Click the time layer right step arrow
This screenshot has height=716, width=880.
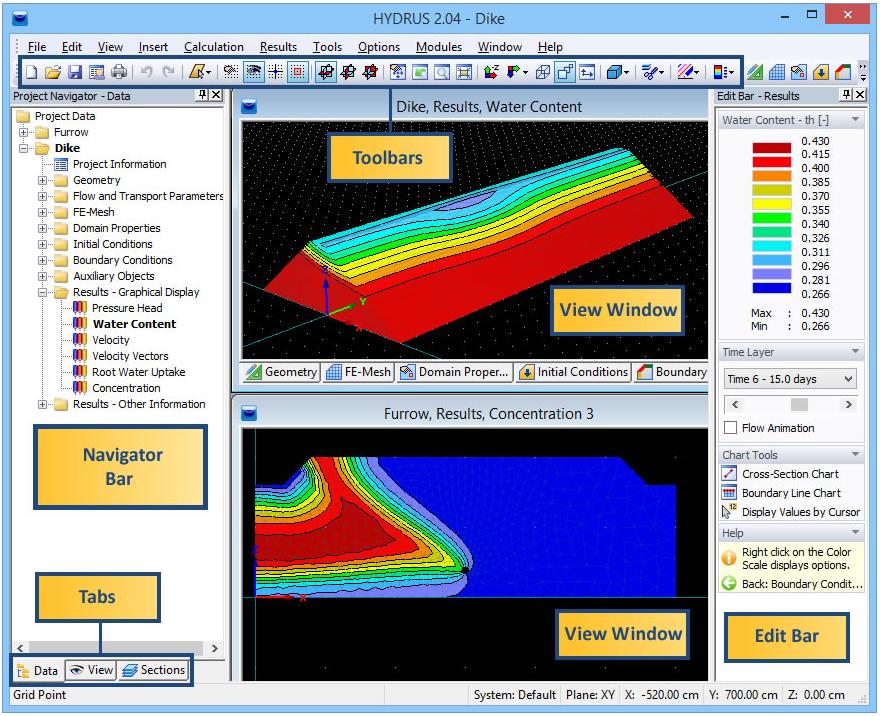click(x=848, y=404)
